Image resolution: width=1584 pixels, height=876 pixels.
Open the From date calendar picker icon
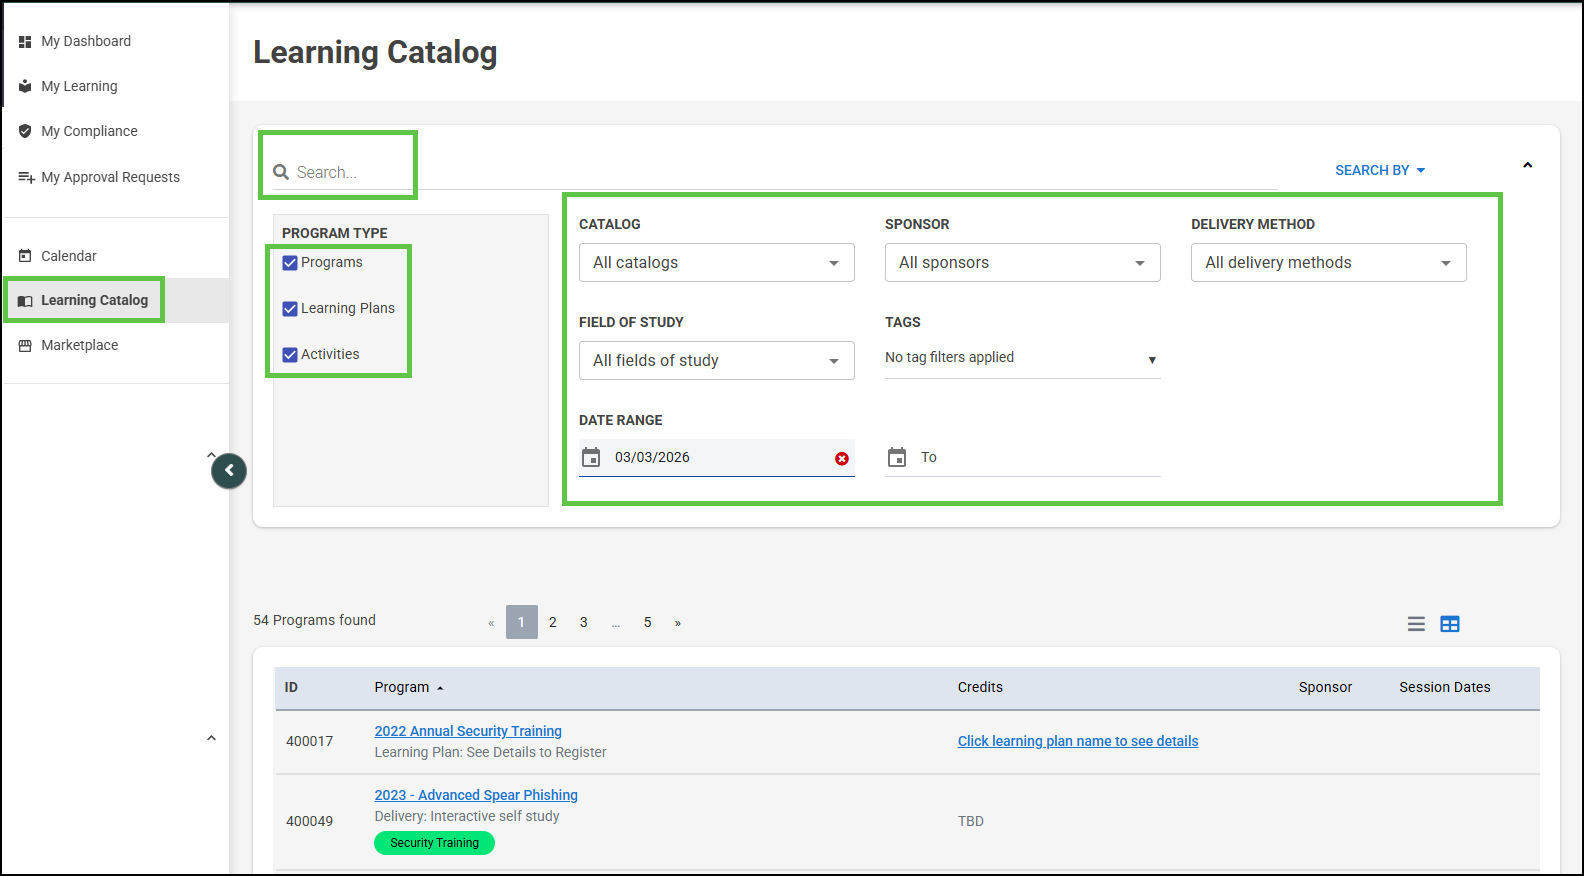click(591, 457)
